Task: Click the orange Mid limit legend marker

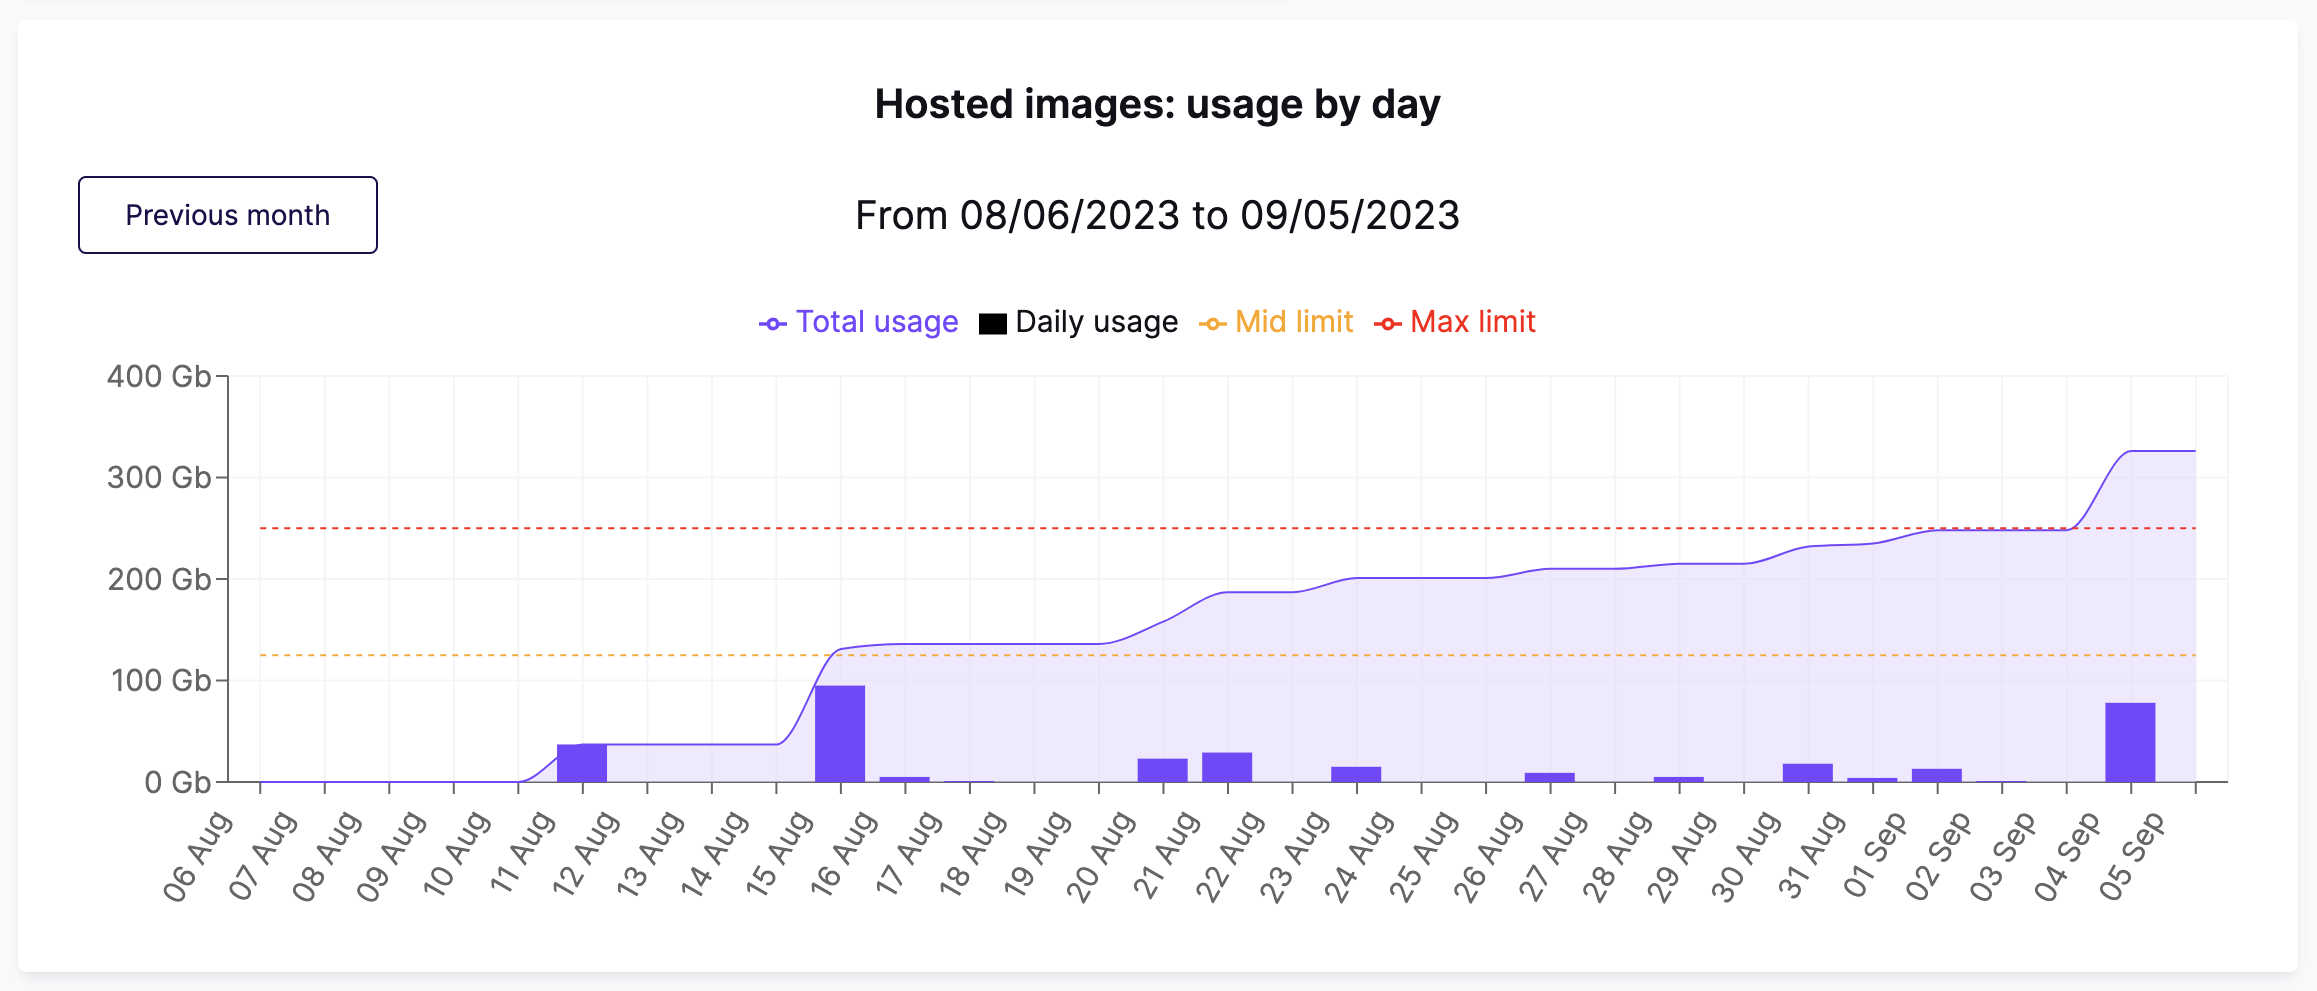Action: tap(1213, 324)
